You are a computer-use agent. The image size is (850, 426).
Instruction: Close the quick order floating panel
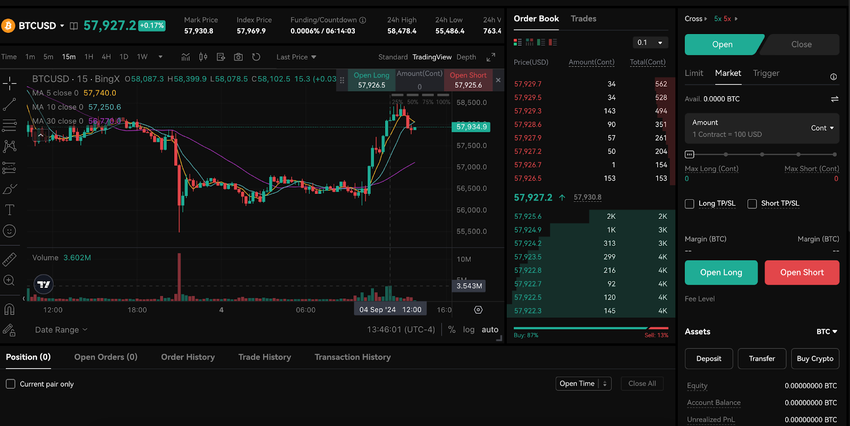(498, 80)
